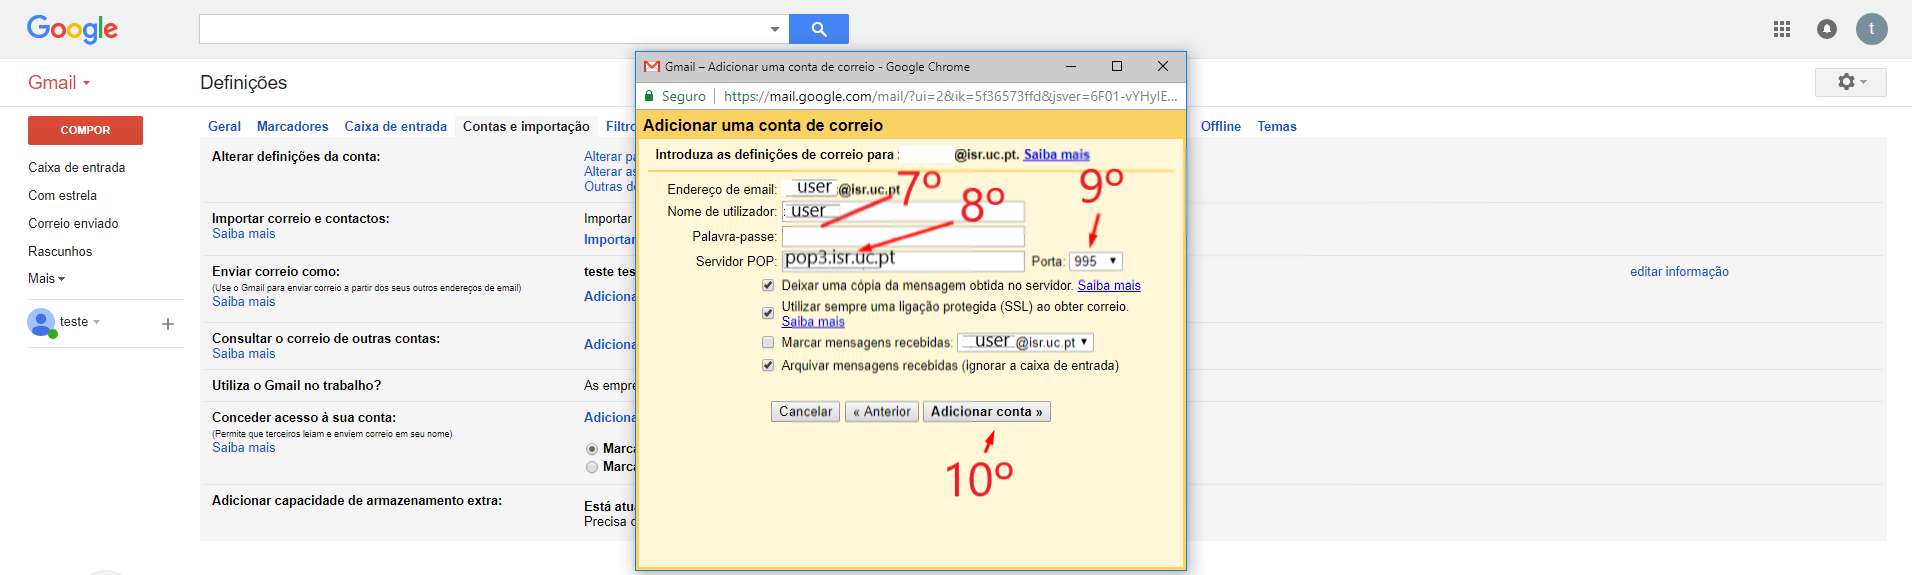This screenshot has width=1912, height=575.
Task: Open Saiba mais under Enviar correio como
Action: [x=243, y=302]
